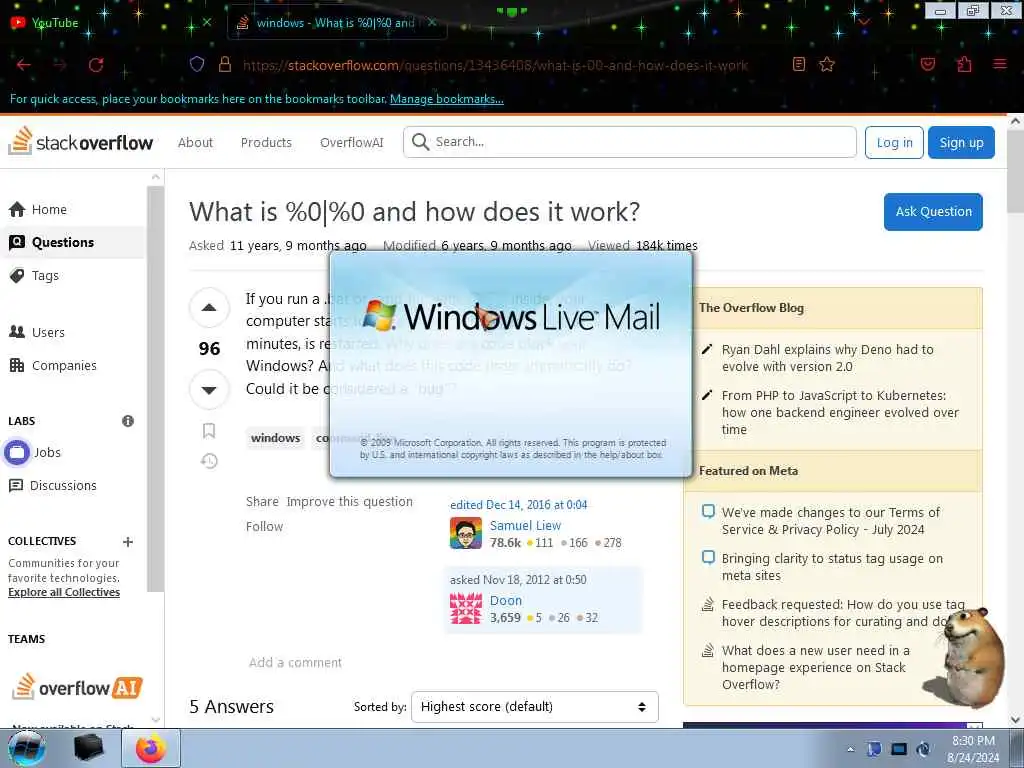This screenshot has height=768, width=1024.
Task: Open Questions in the sidebar
Action: pos(63,242)
